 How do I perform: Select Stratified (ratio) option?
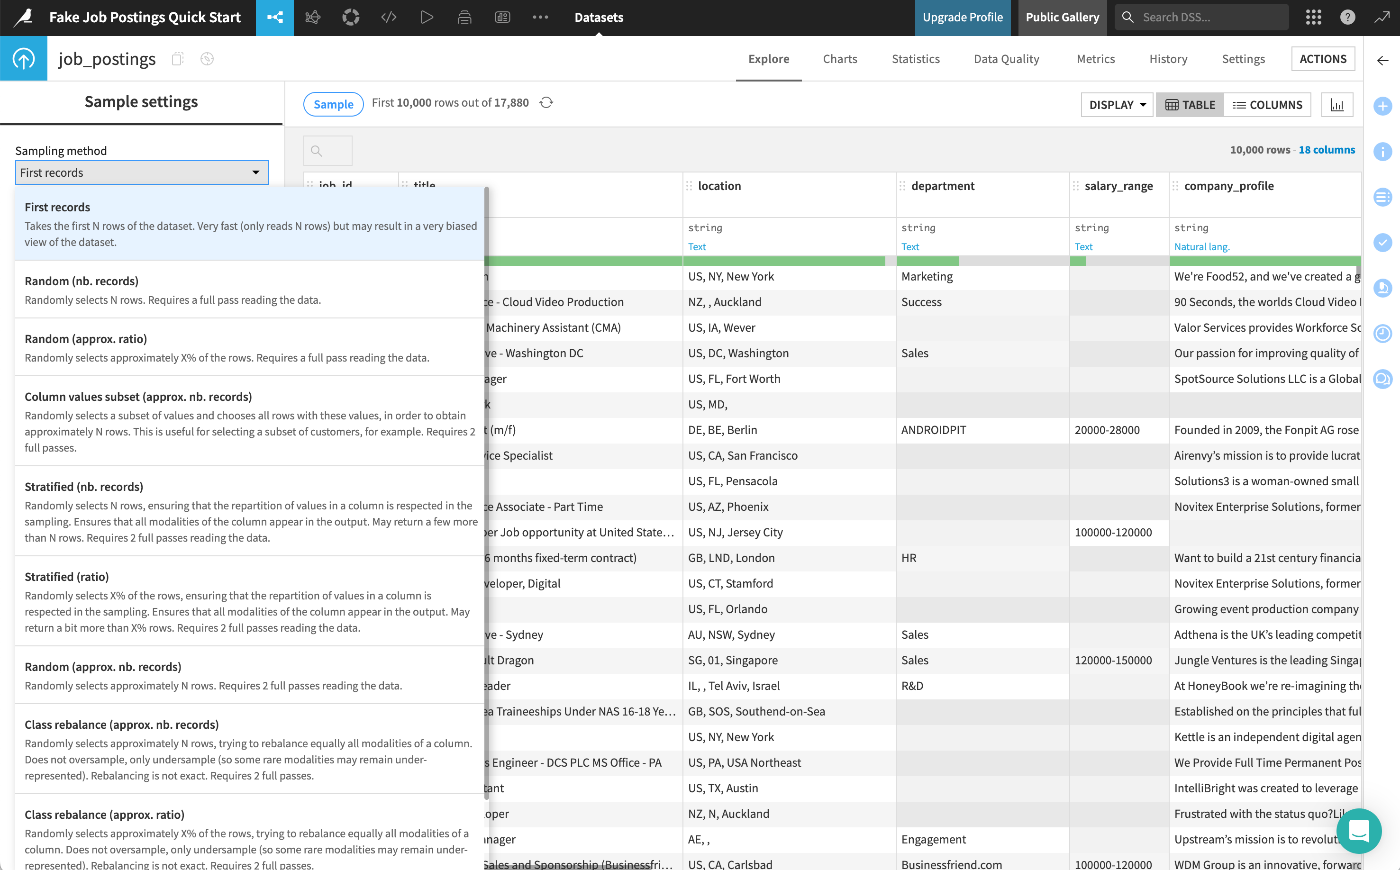coord(250,602)
